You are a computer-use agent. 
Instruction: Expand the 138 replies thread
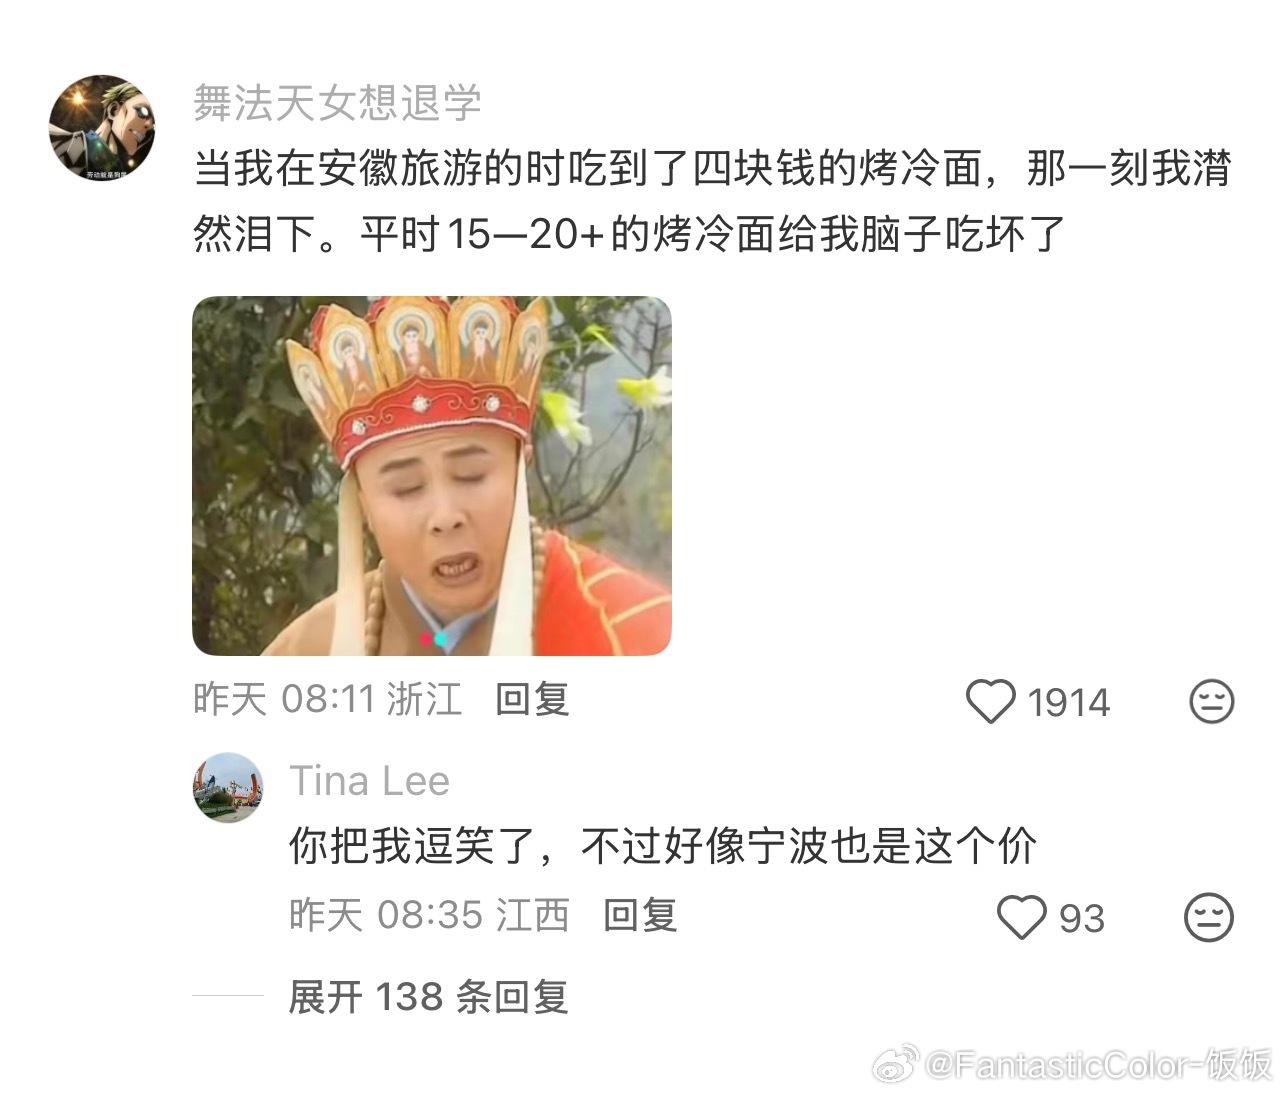click(x=428, y=997)
